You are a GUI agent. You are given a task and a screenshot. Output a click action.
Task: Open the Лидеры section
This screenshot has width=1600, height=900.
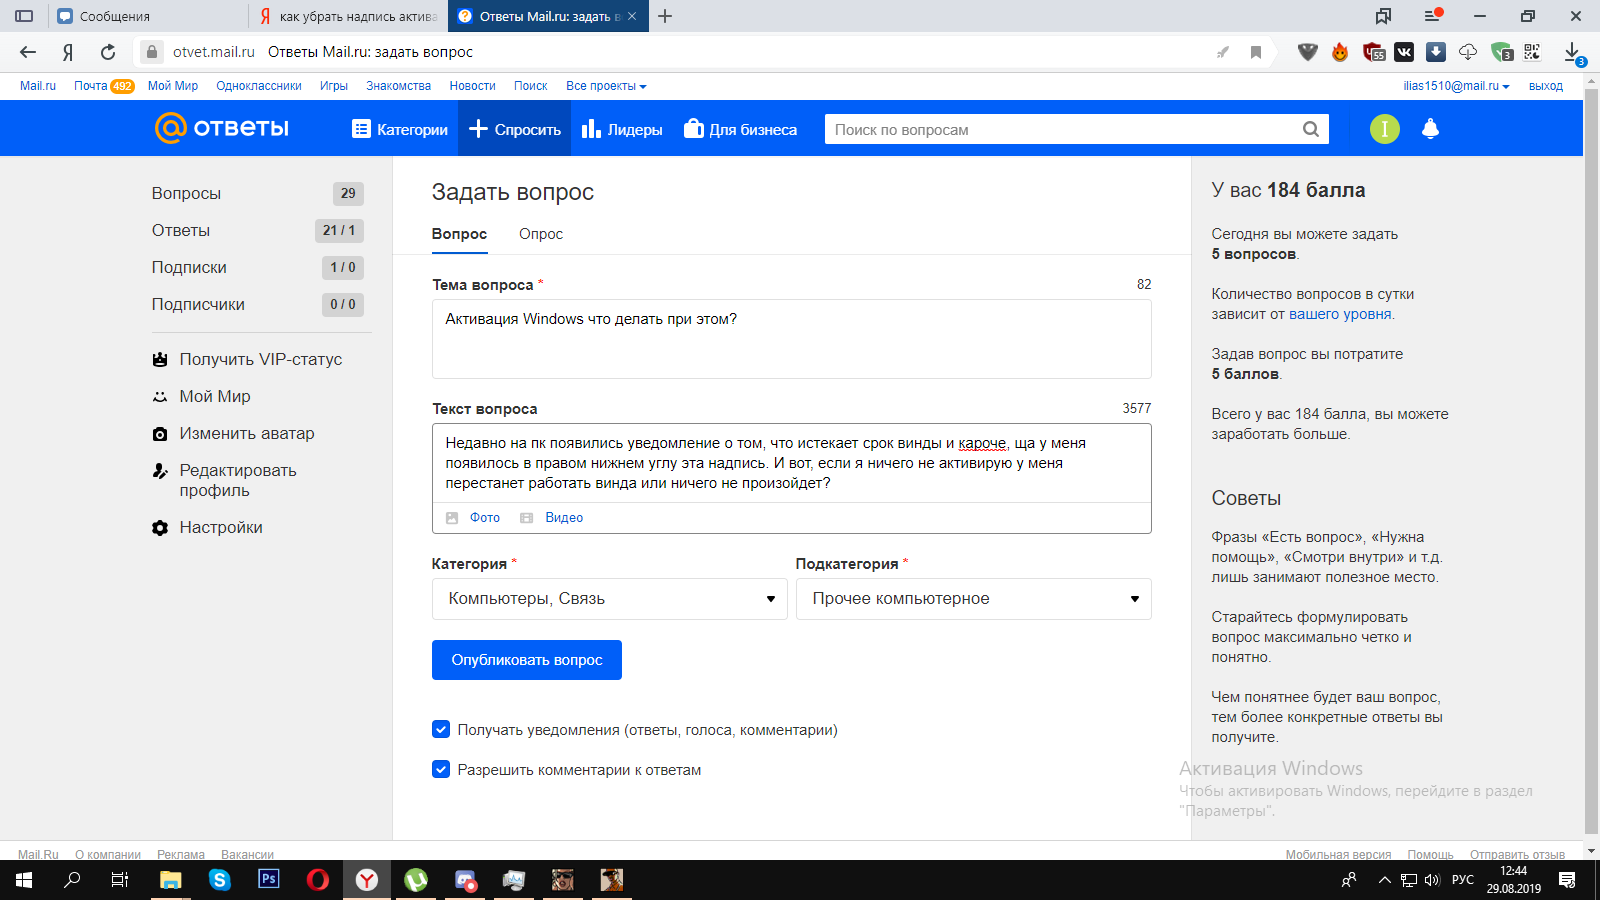(x=622, y=129)
